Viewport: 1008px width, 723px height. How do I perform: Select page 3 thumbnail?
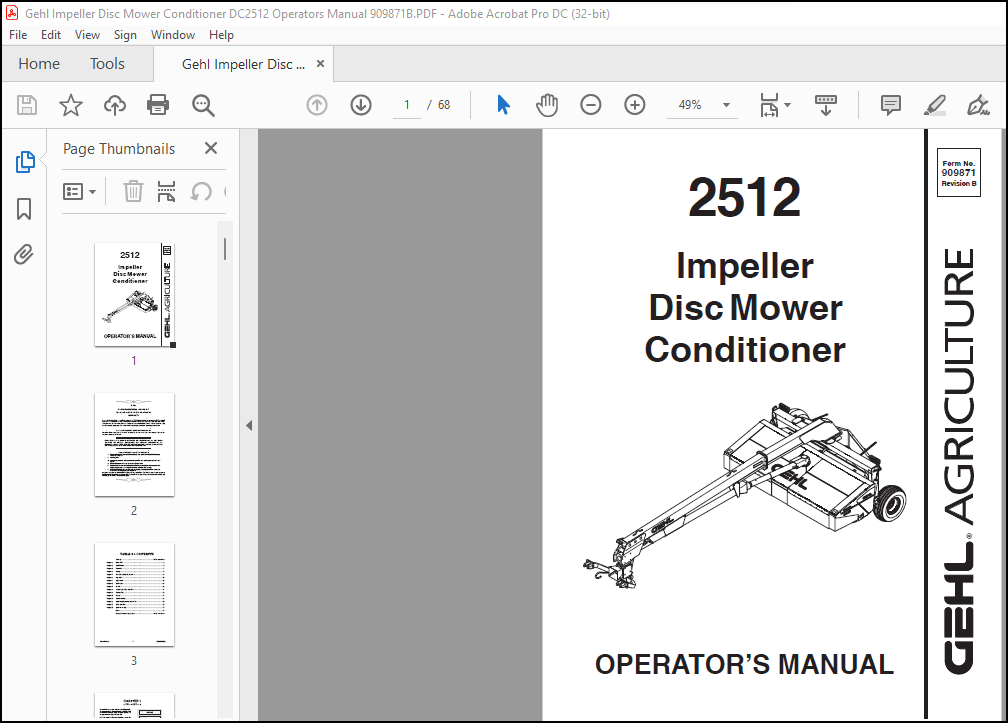point(134,594)
